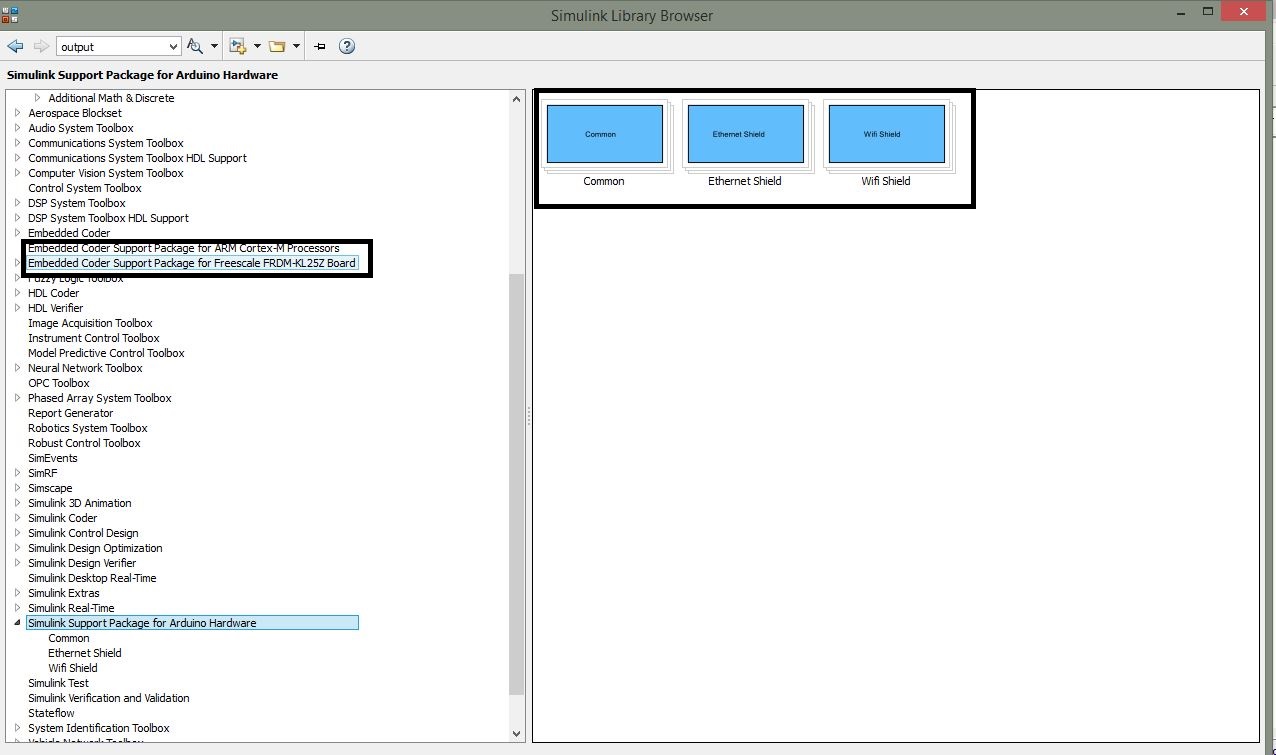
Task: Select Model Predictive Control Toolbox
Action: pyautogui.click(x=106, y=353)
